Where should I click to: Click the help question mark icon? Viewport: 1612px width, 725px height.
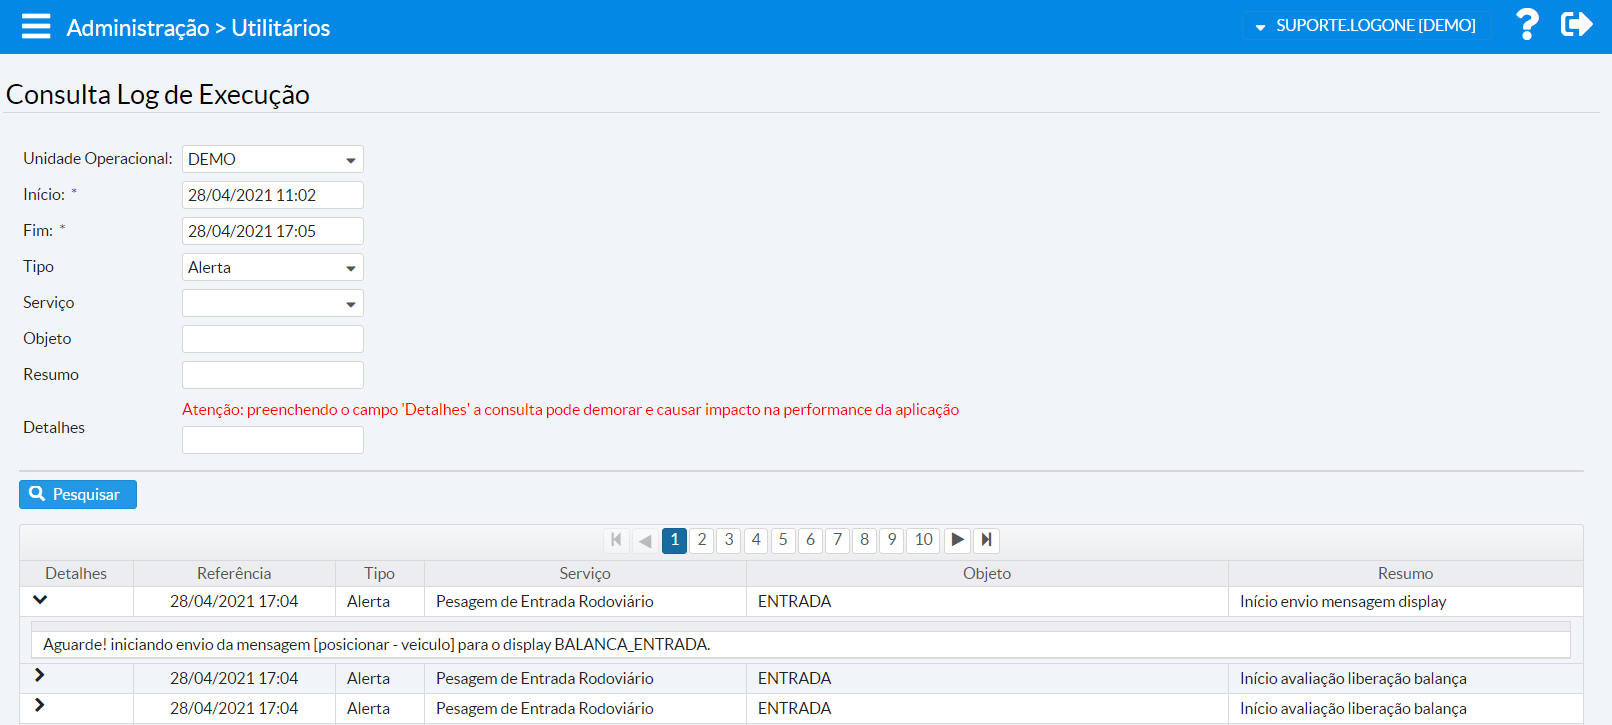pos(1526,25)
